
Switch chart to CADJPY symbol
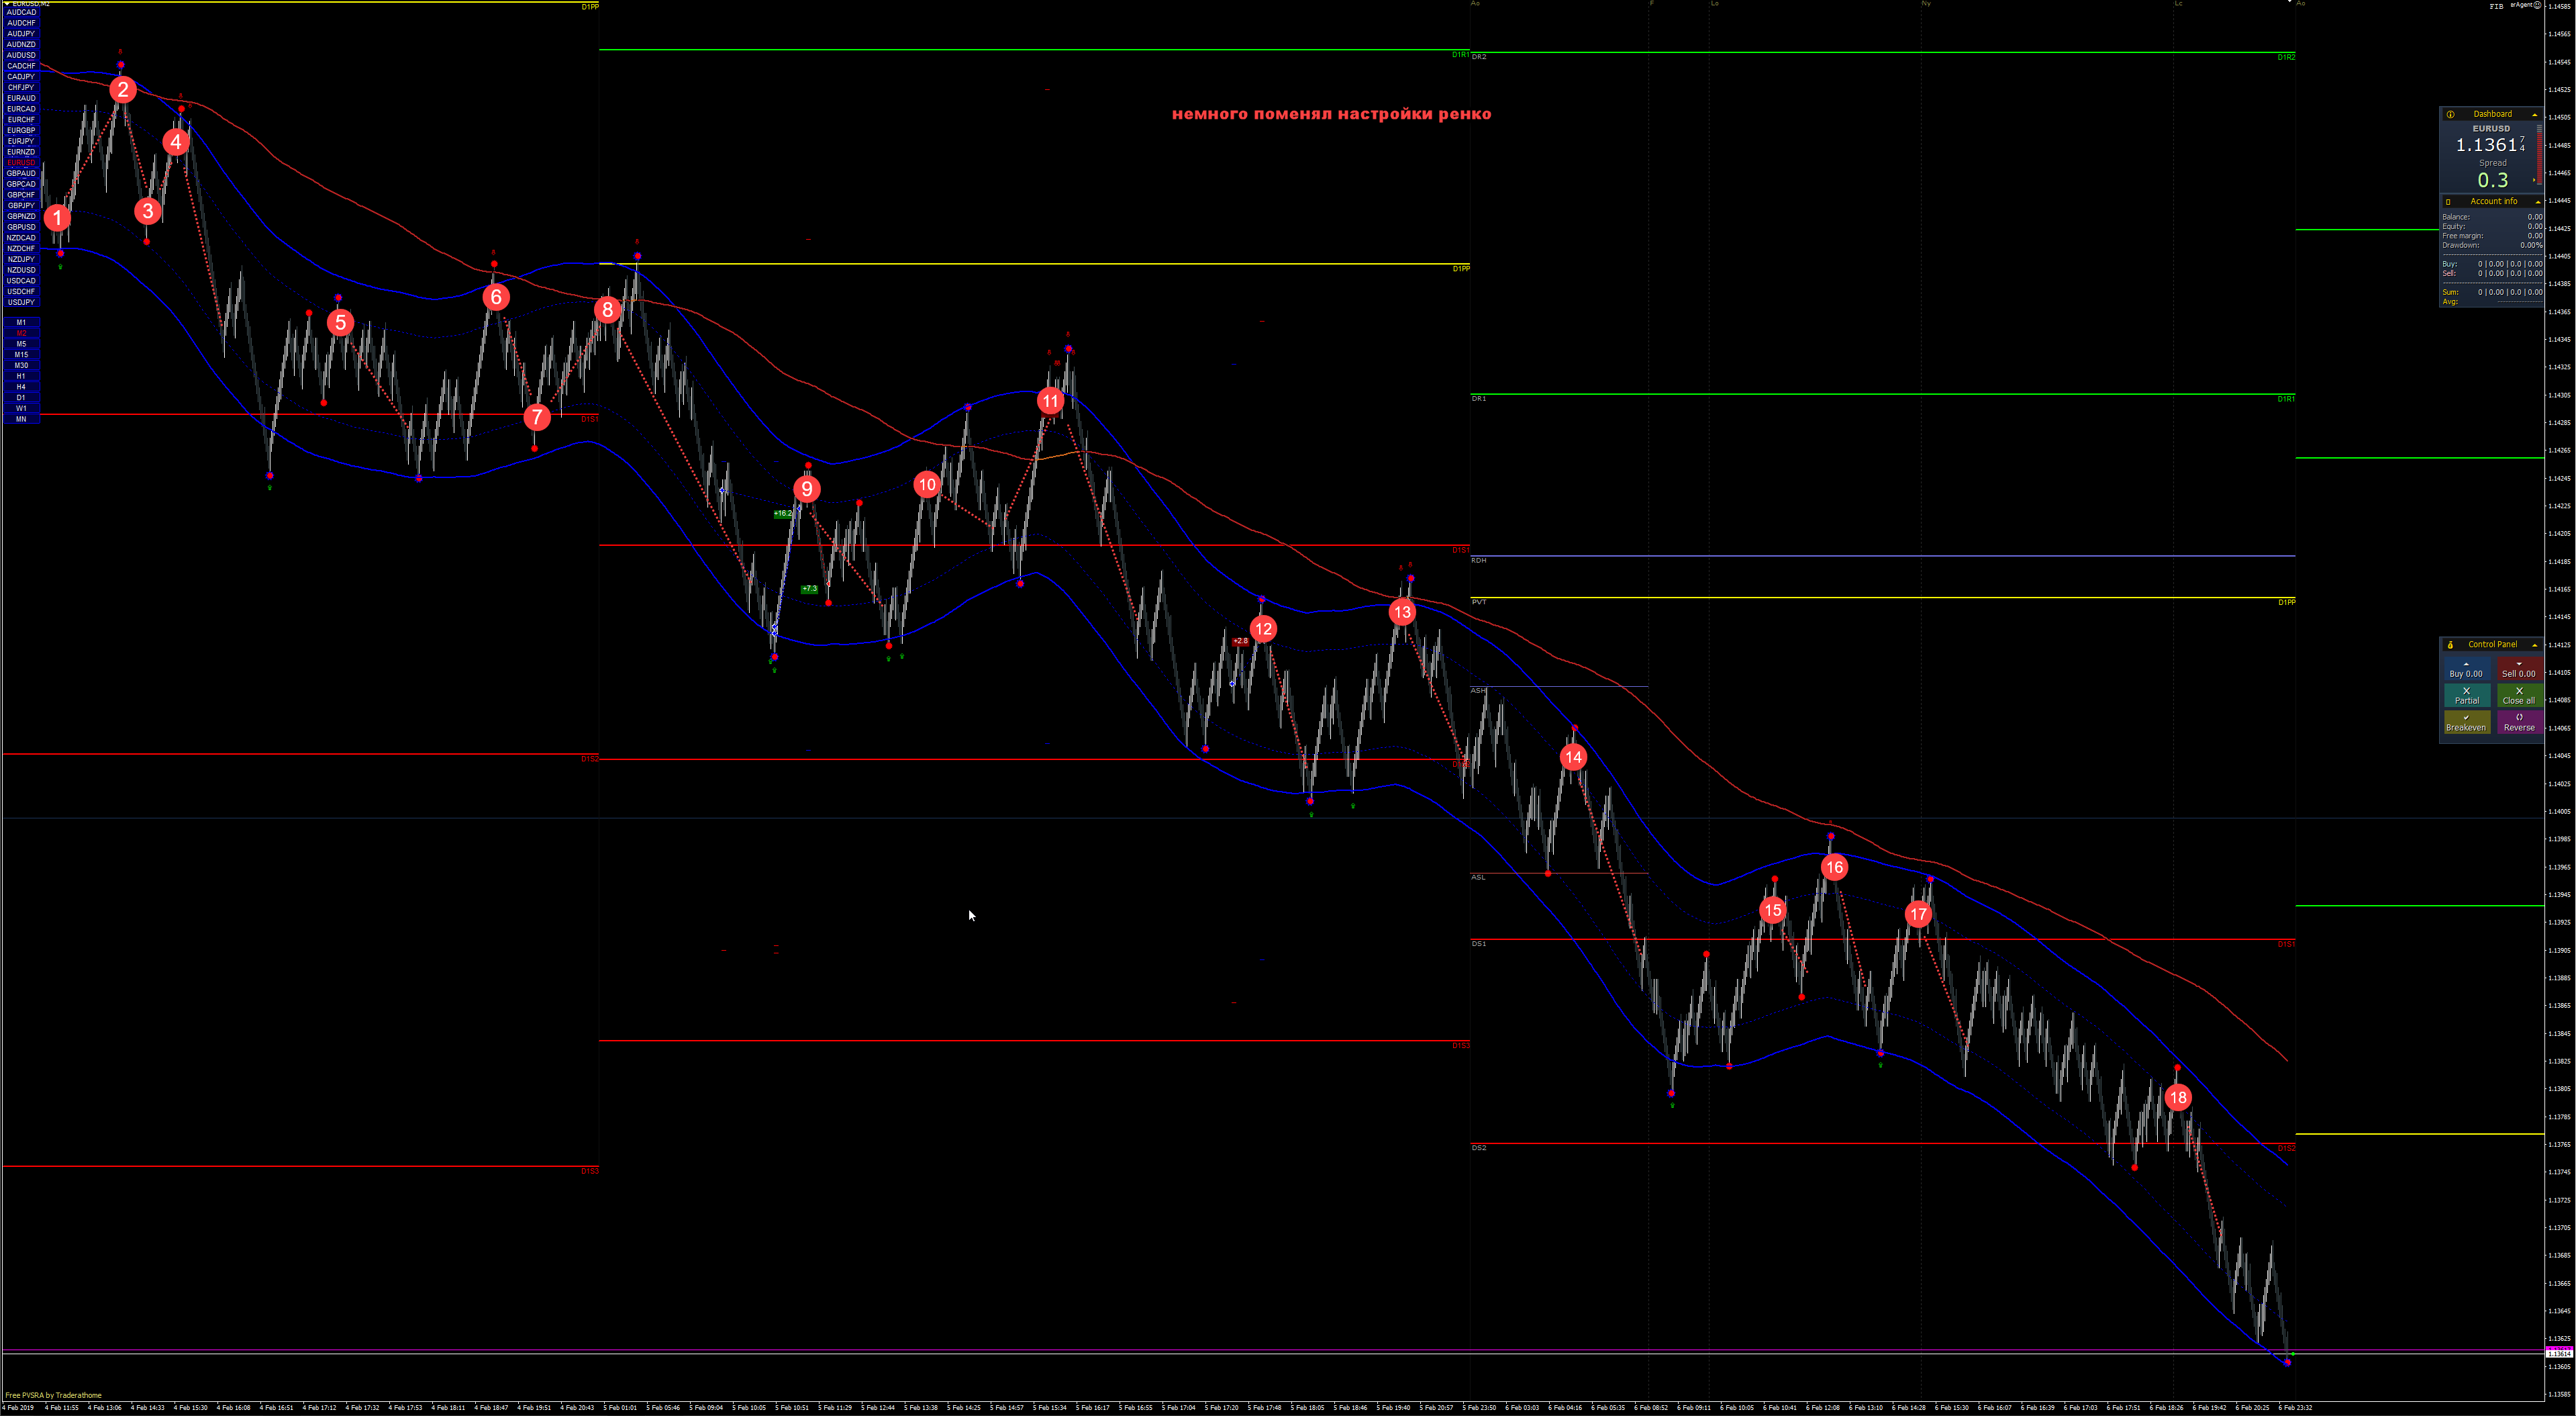click(21, 77)
